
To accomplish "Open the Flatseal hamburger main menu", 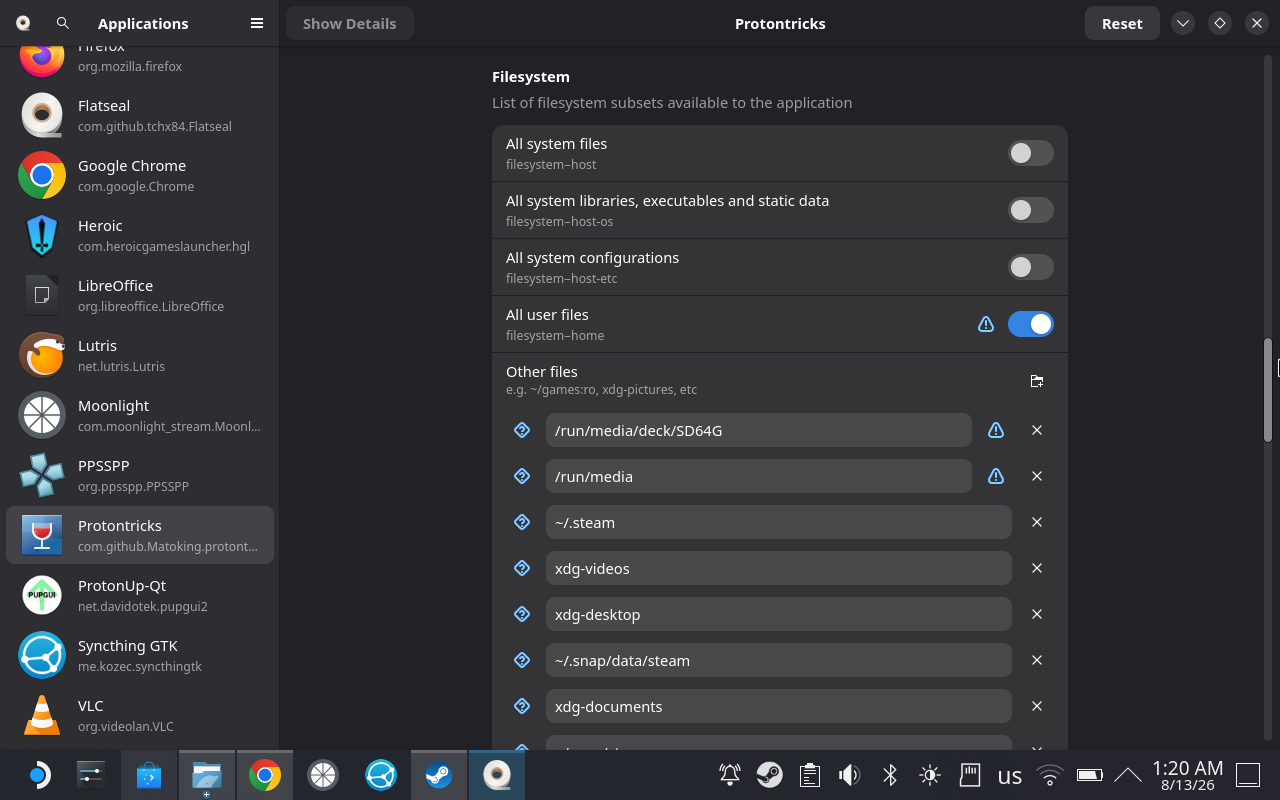I will coord(257,23).
